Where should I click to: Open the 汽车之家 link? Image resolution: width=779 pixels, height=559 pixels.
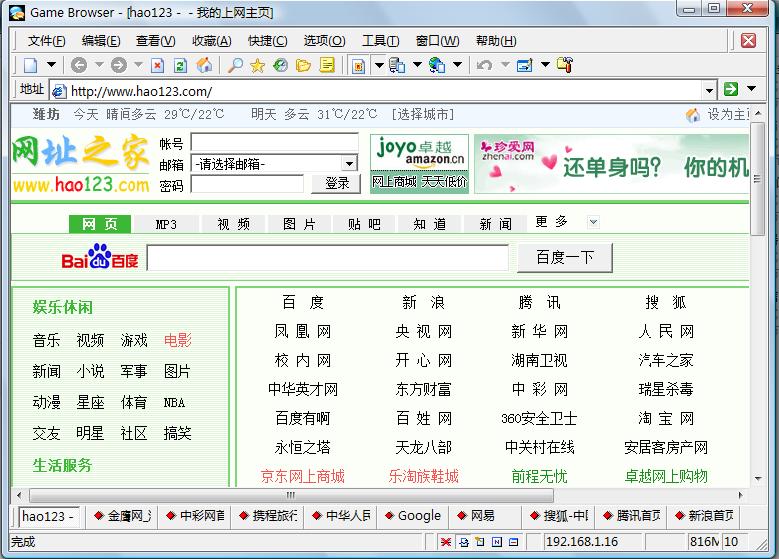[666, 360]
